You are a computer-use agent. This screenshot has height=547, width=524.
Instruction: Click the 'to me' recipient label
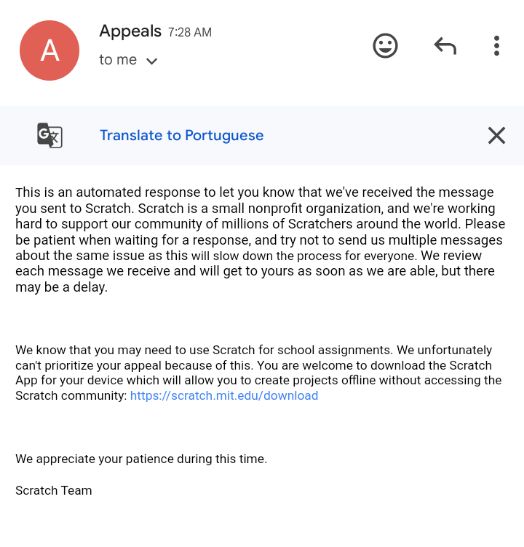(118, 60)
